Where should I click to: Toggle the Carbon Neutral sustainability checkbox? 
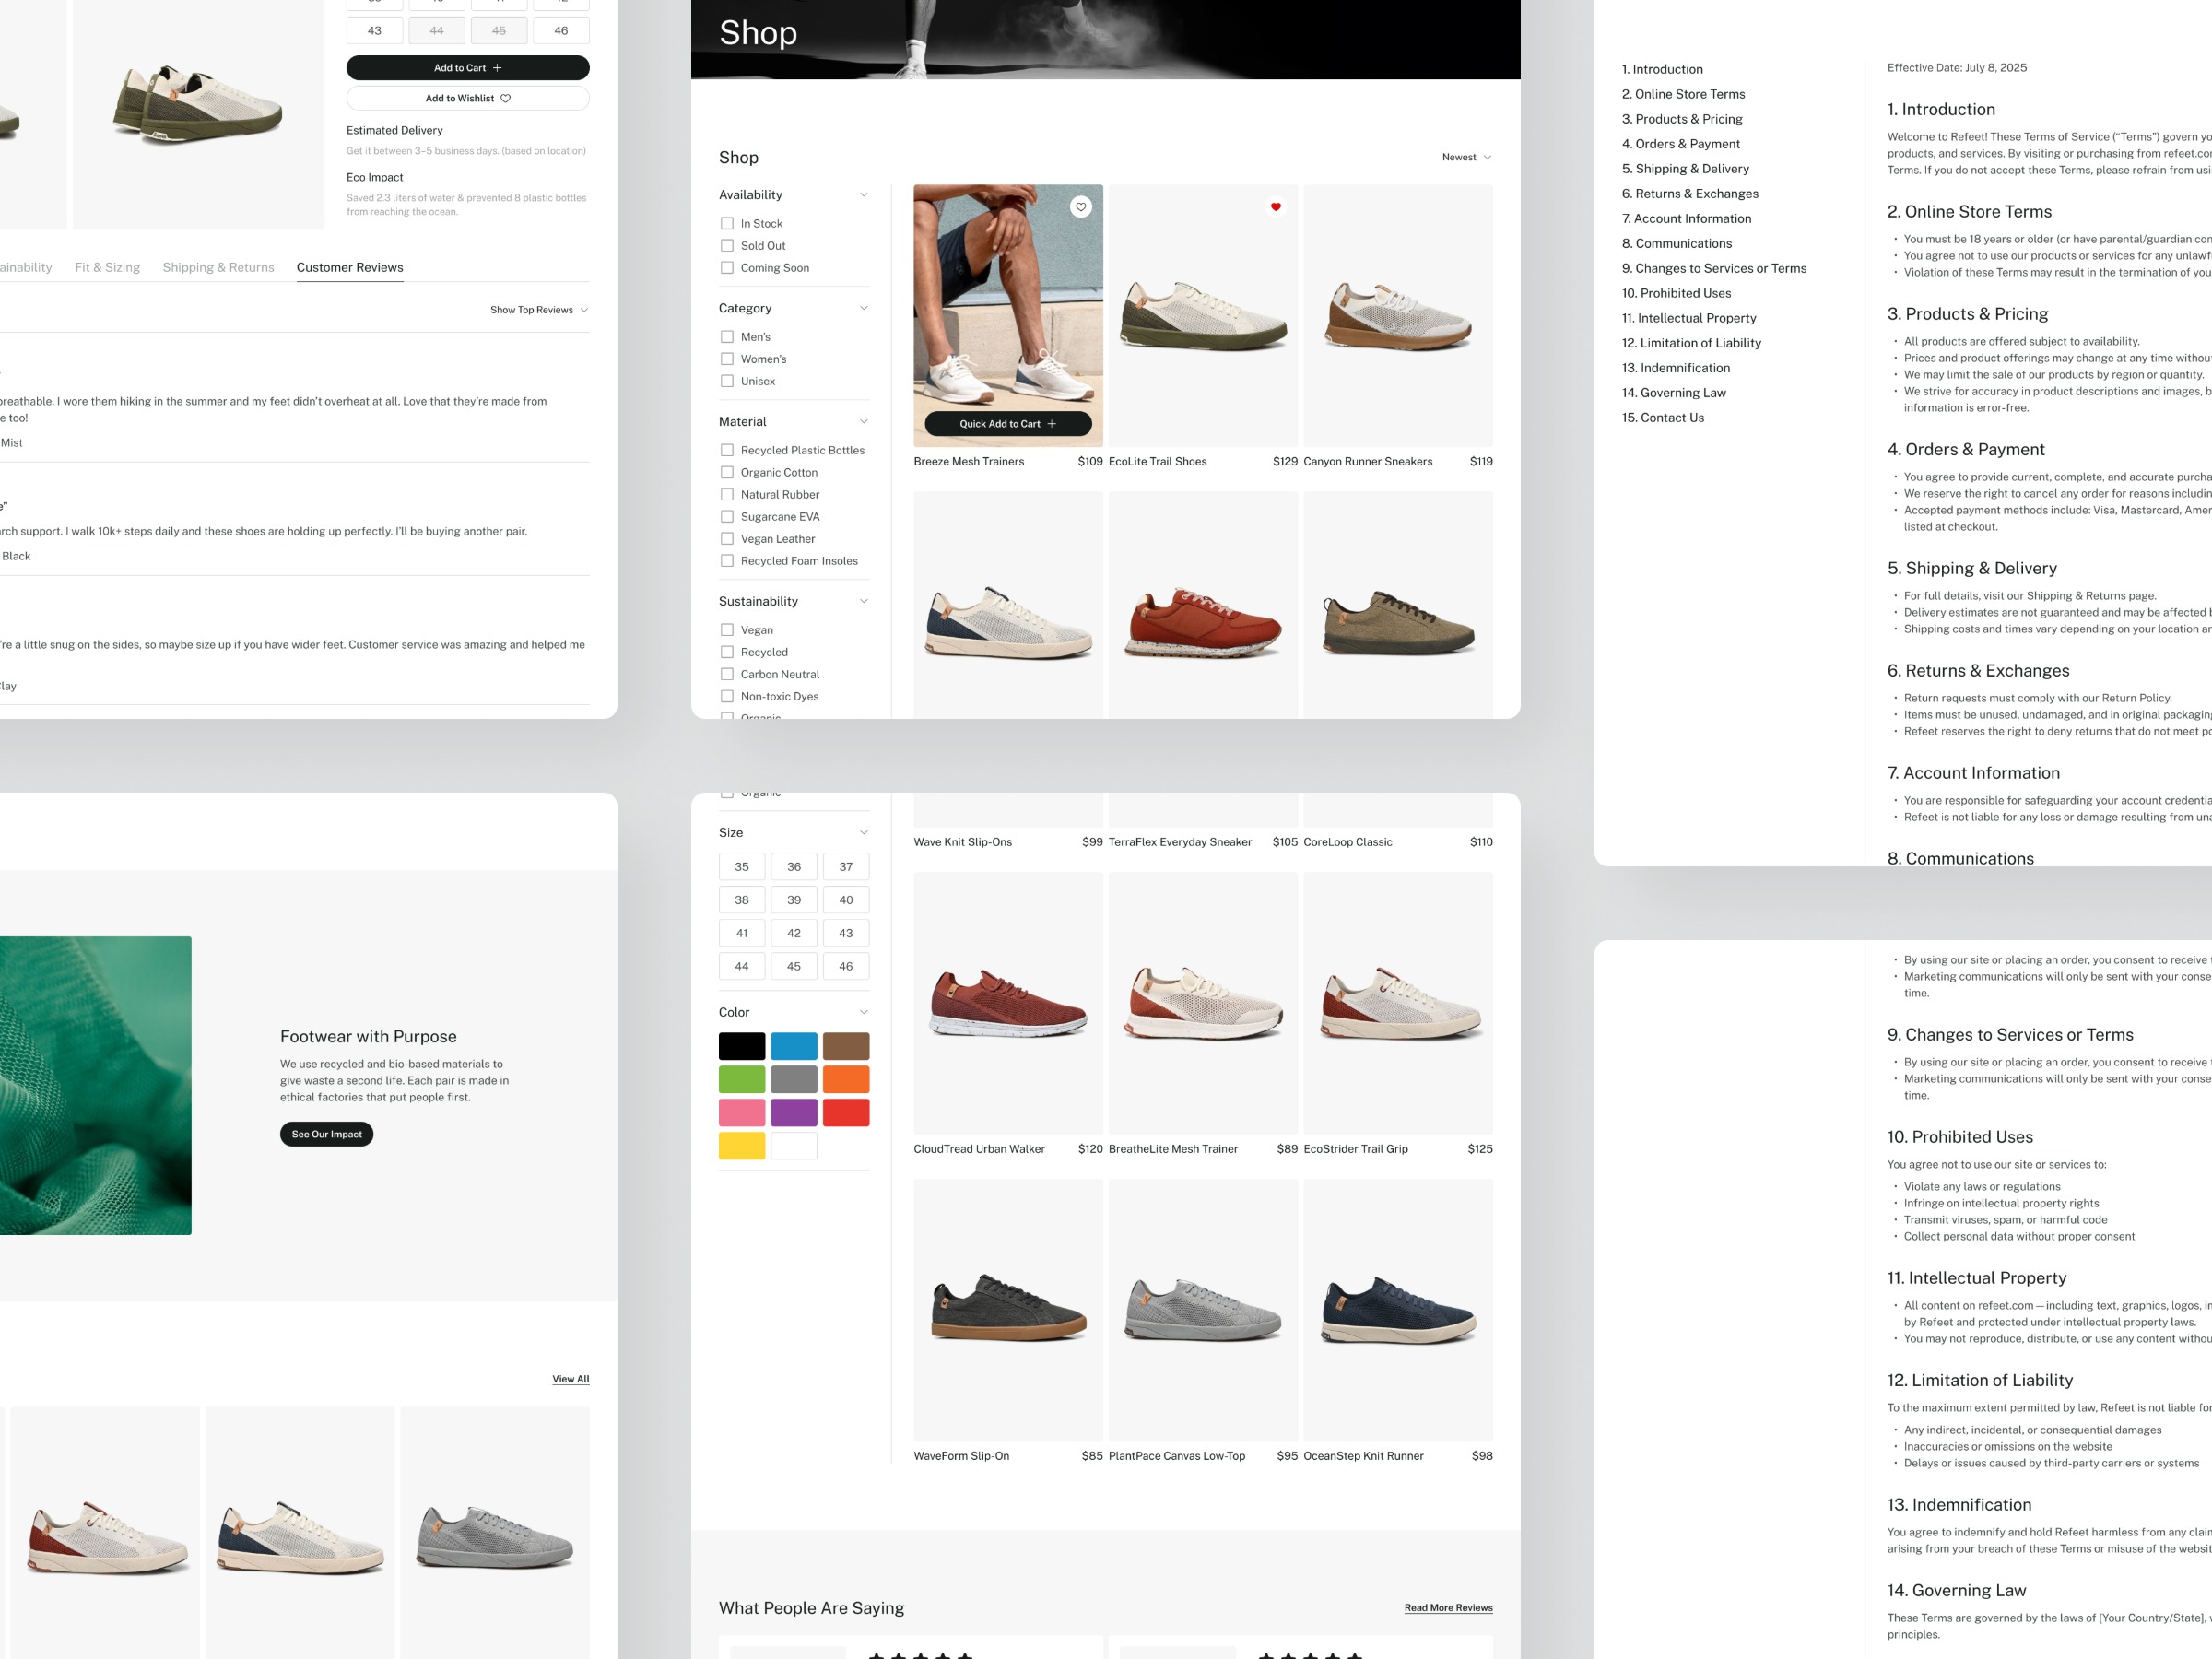point(727,674)
